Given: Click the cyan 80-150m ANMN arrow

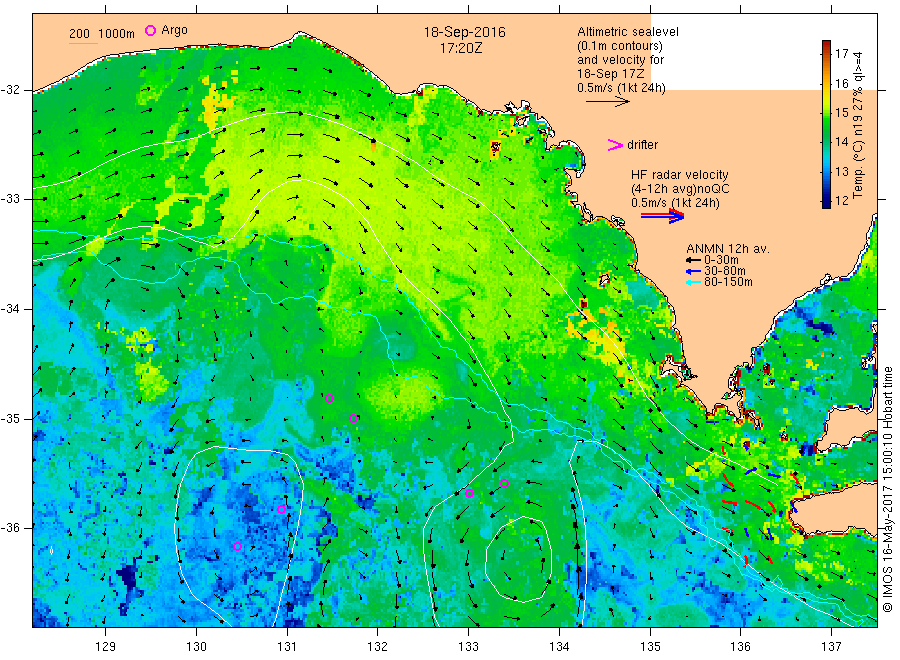Looking at the screenshot, I should click(x=693, y=282).
